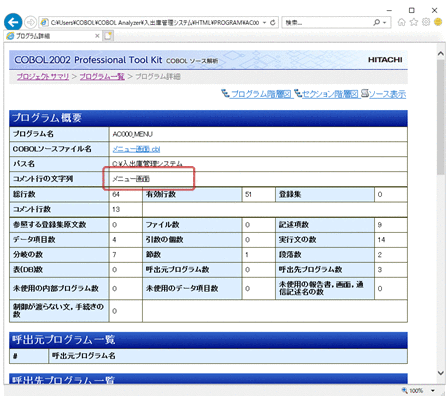Click the 呼出元プログラム一覧 section header
Image resolution: width=448 pixels, height=399 pixels.
[208, 340]
